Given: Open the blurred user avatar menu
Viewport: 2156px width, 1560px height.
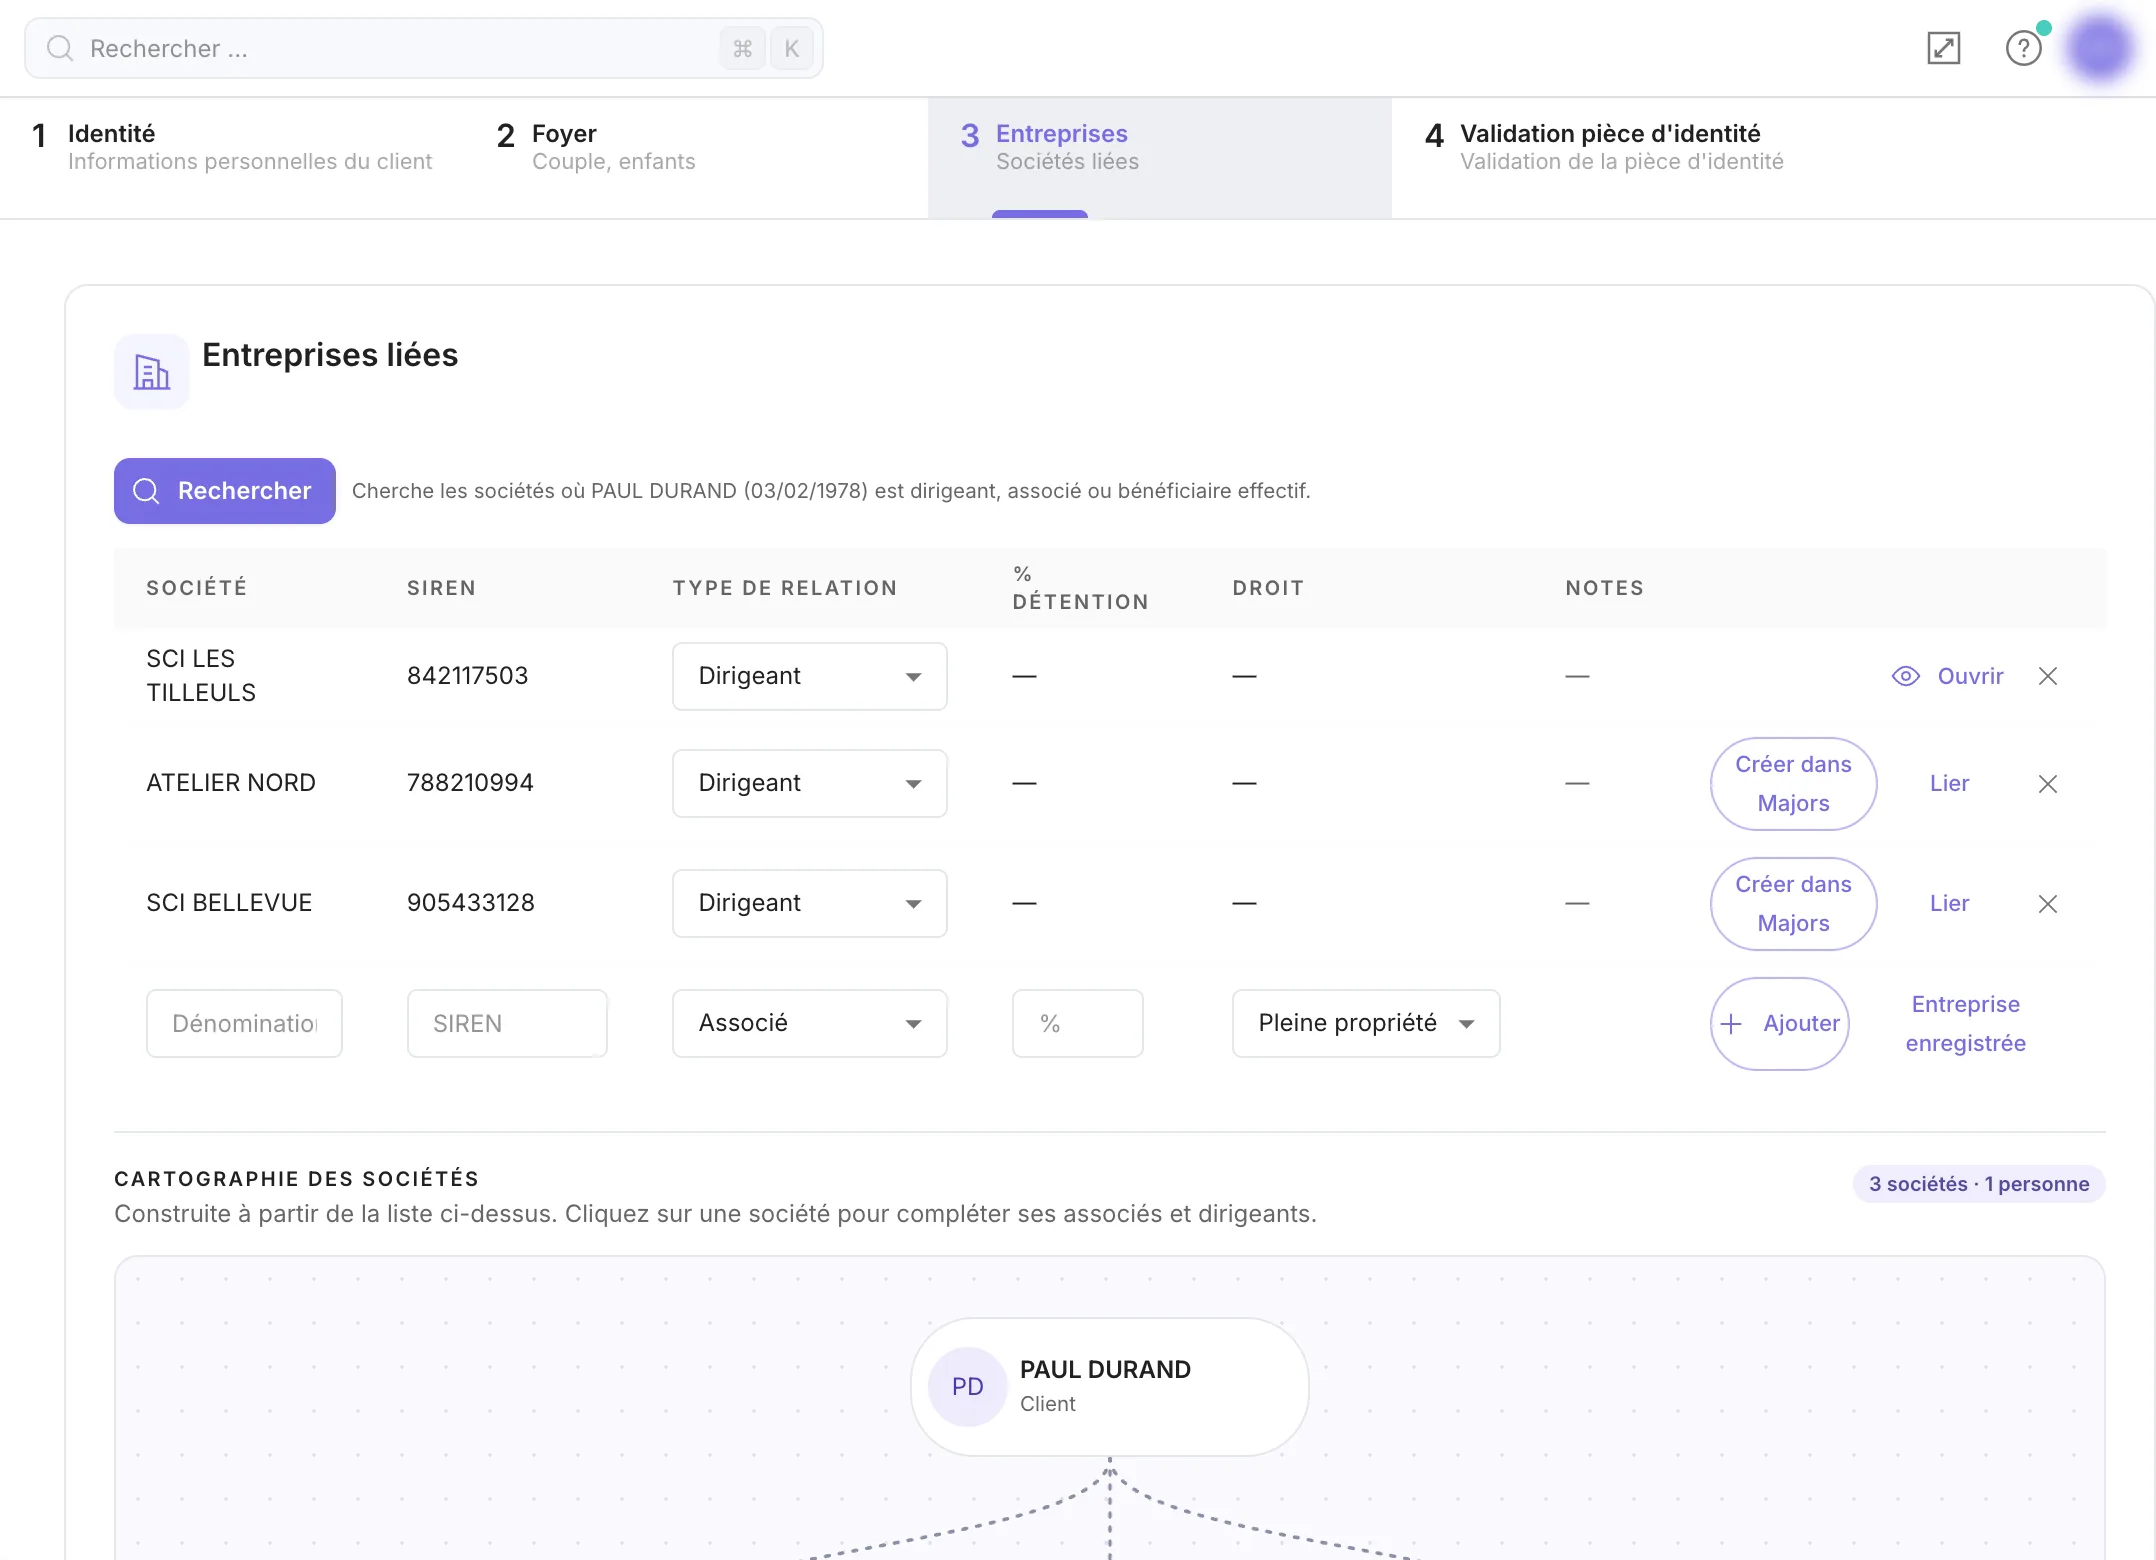Looking at the screenshot, I should click(2100, 47).
